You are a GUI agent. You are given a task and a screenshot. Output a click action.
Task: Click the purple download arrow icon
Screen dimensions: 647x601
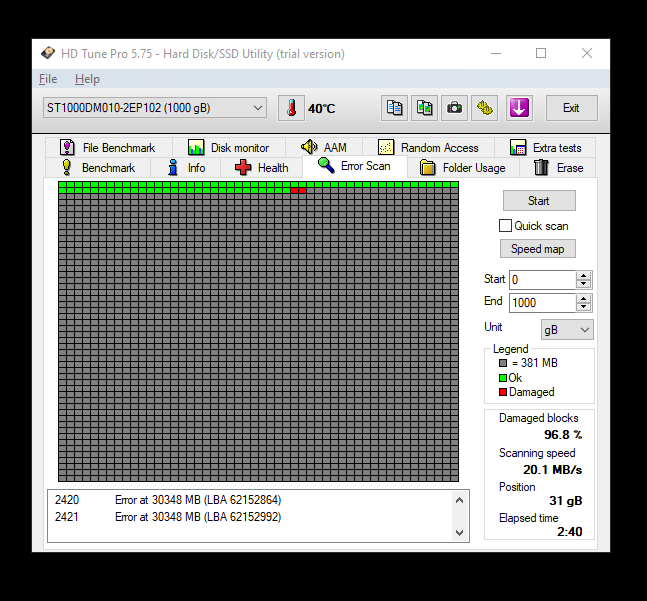pyautogui.click(x=519, y=108)
